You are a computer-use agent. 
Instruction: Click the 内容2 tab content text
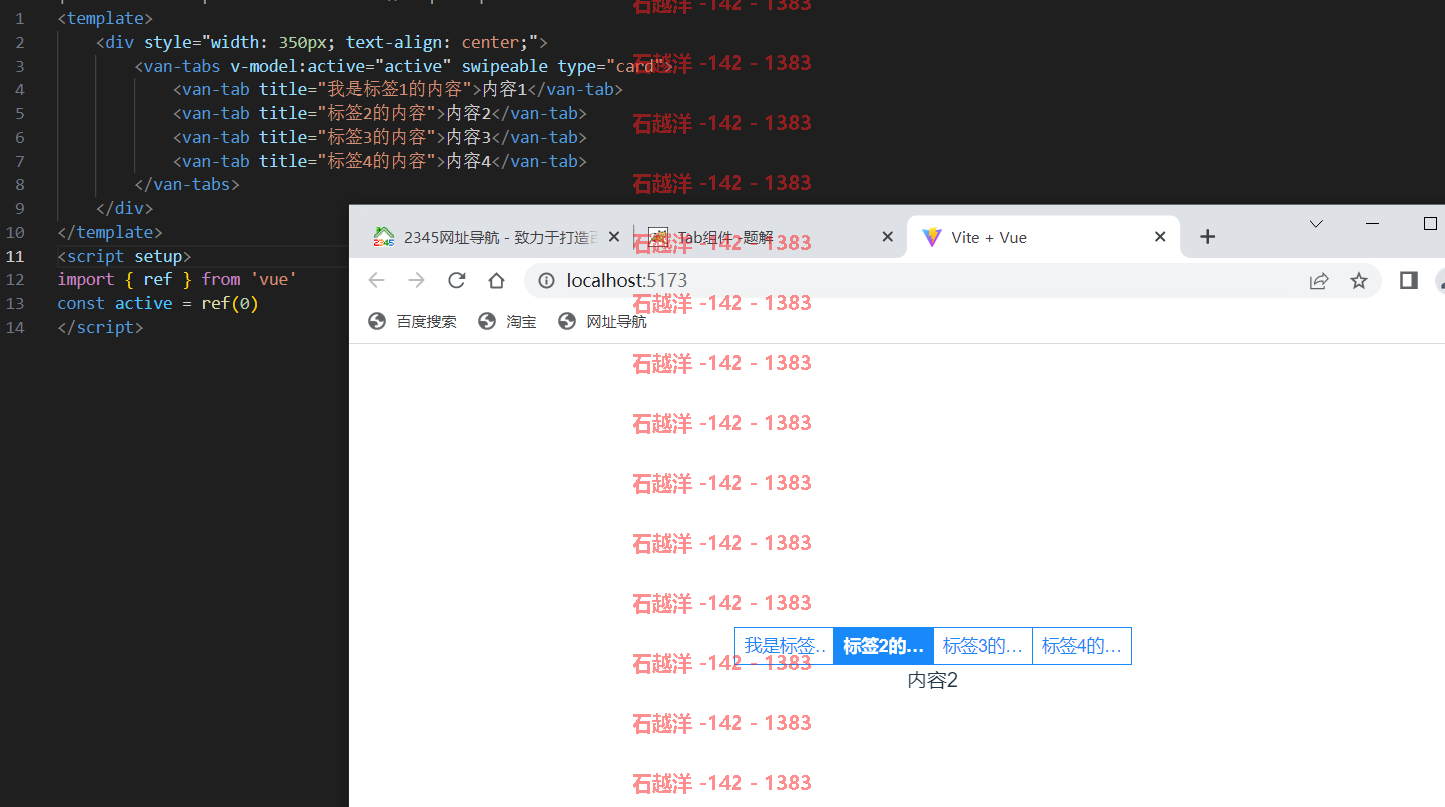click(933, 680)
